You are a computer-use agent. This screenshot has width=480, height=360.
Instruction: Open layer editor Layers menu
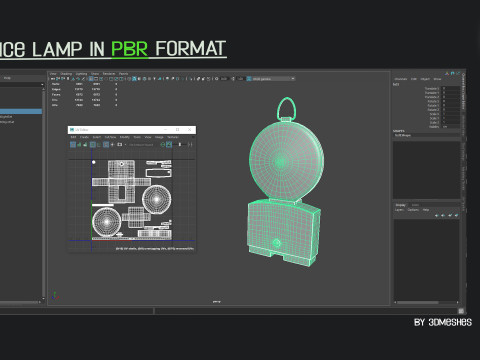399,210
